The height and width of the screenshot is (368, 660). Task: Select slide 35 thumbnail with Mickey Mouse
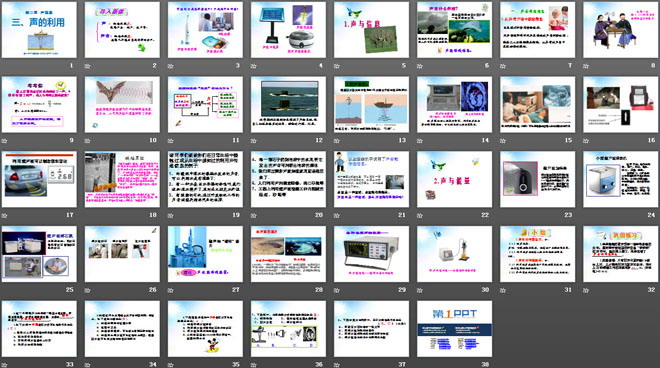click(x=205, y=328)
